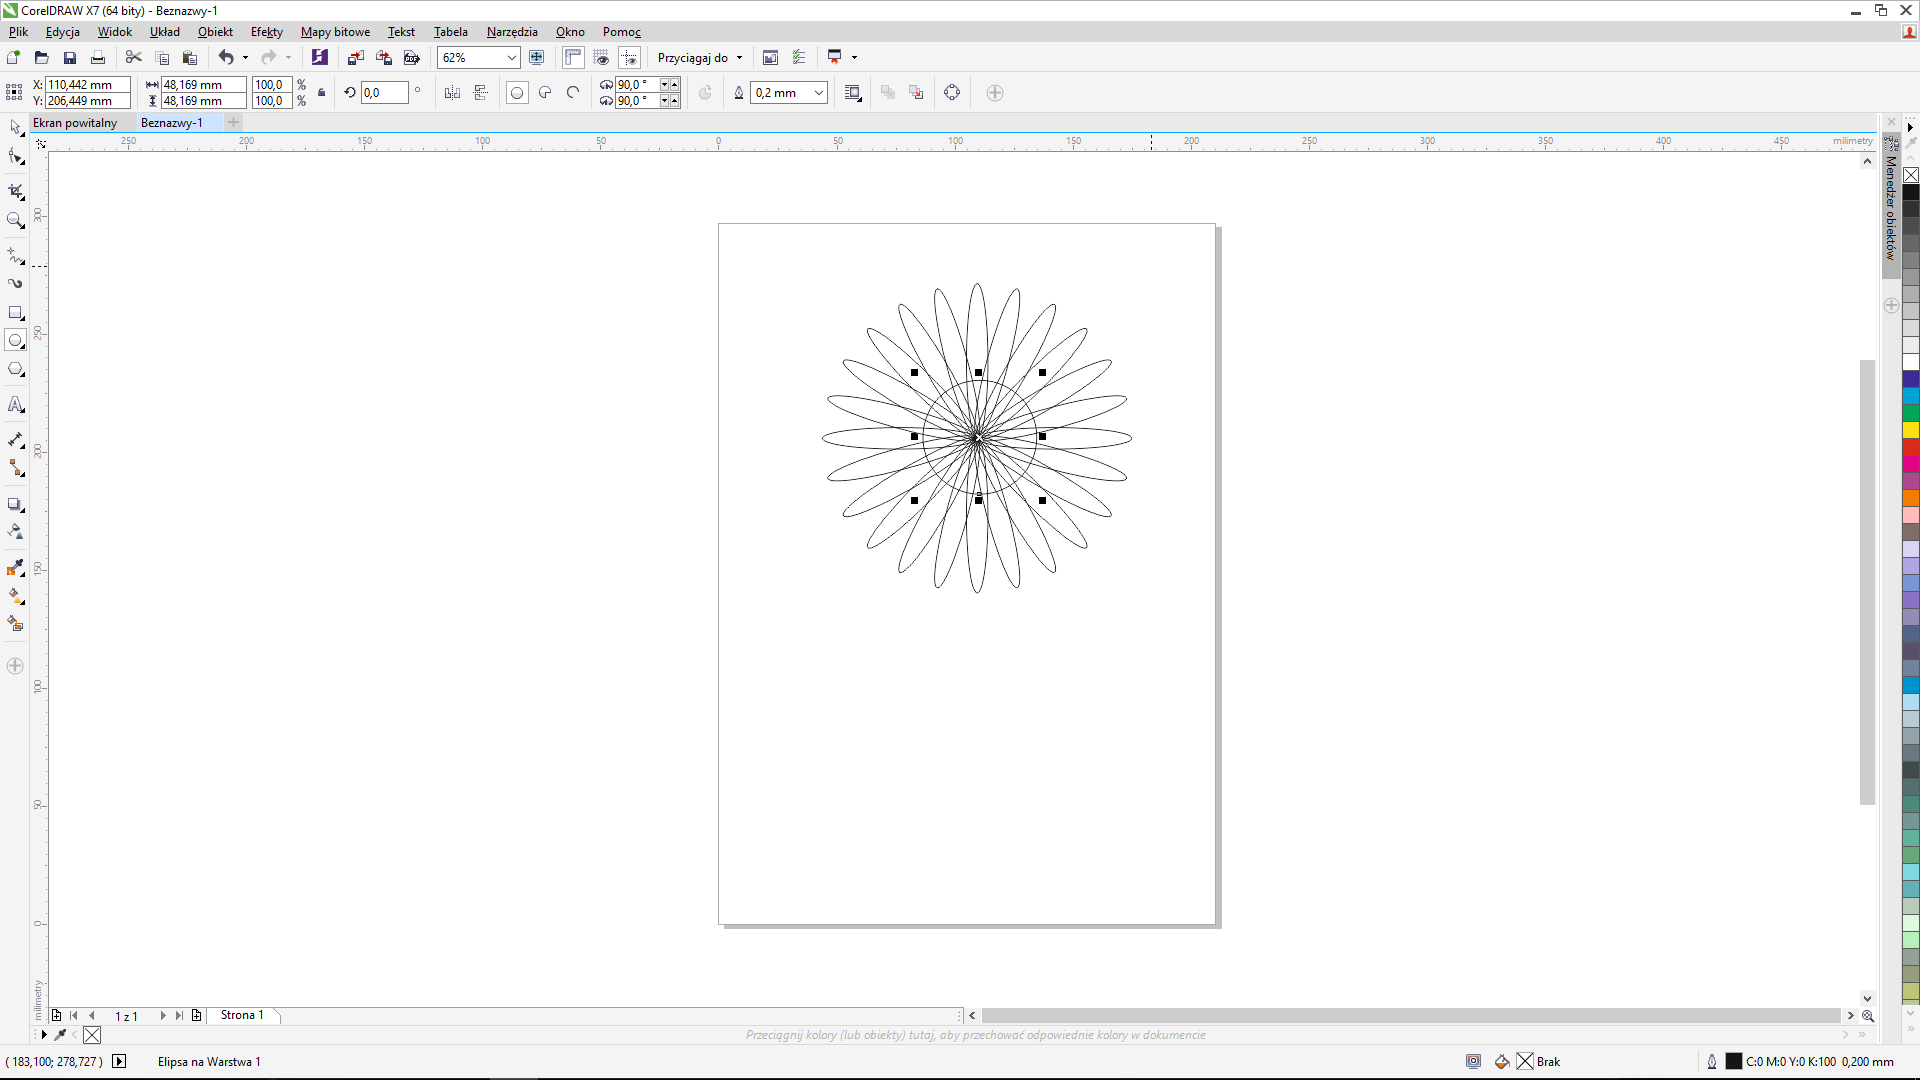This screenshot has width=1920, height=1080.
Task: Click the Import icon
Action: pos(355,58)
